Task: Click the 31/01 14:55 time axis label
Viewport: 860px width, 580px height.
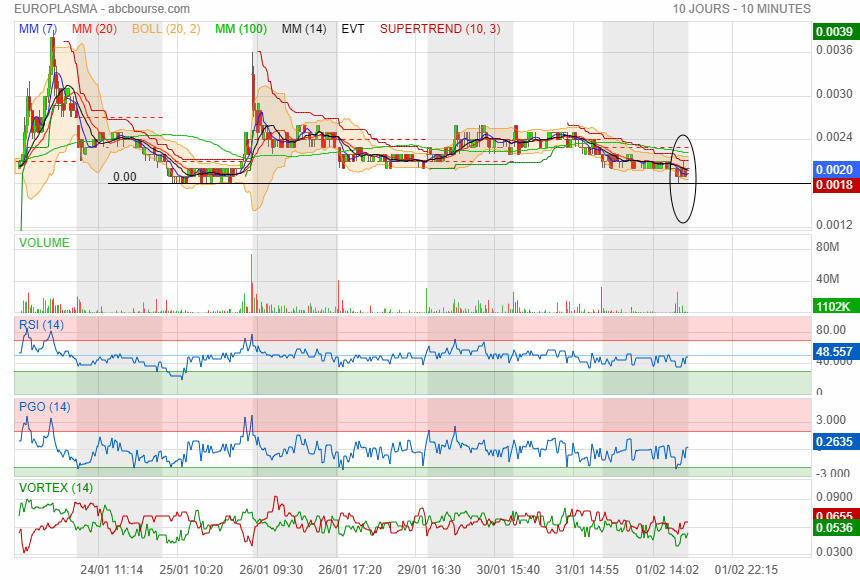Action: [587, 570]
